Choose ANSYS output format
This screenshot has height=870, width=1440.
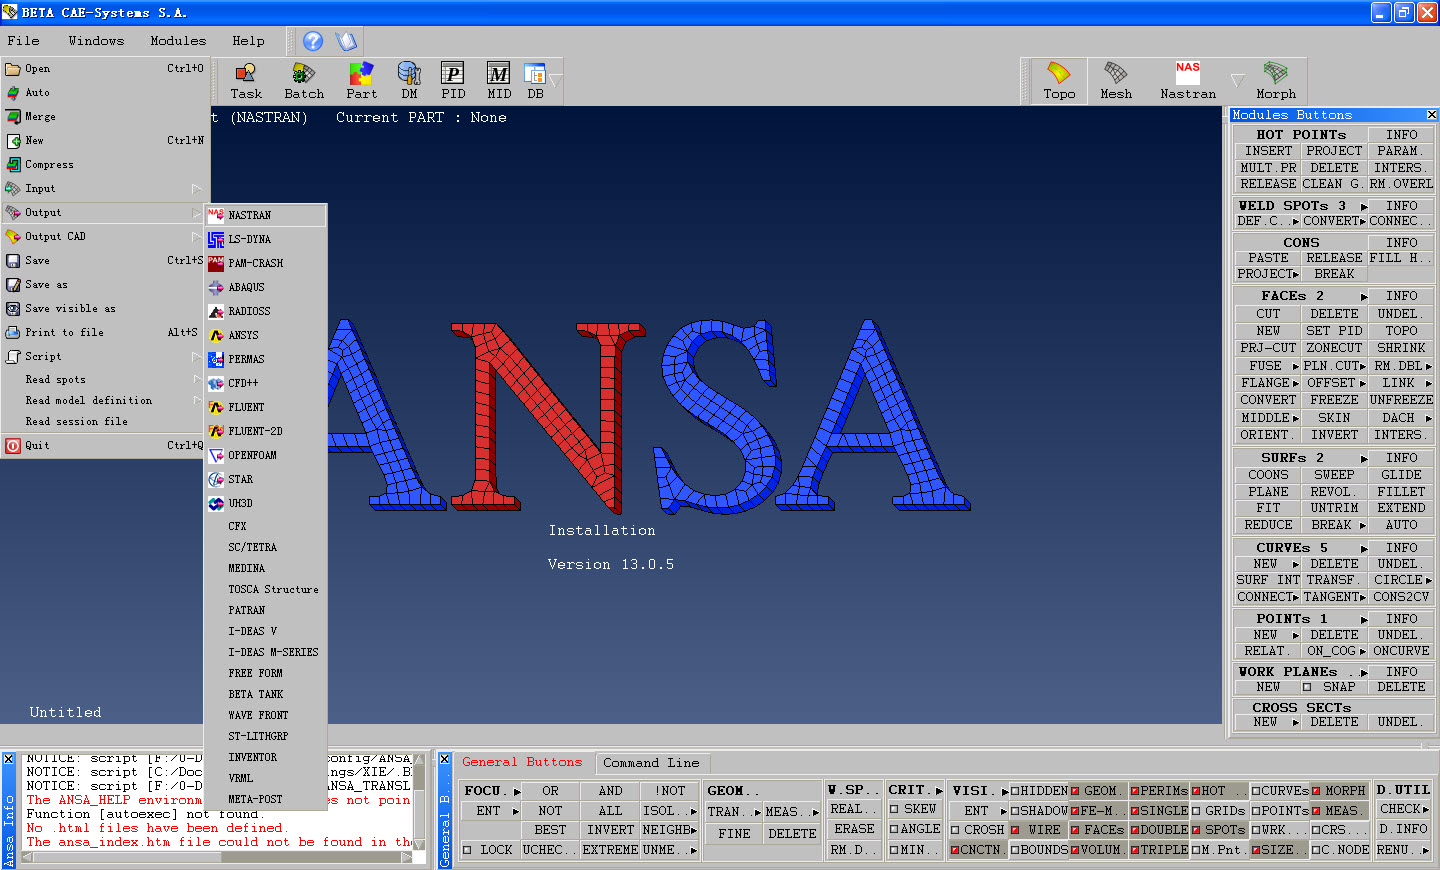tap(266, 335)
